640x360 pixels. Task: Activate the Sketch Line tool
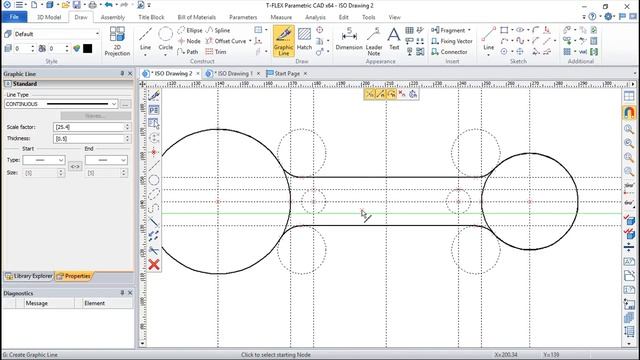(489, 39)
